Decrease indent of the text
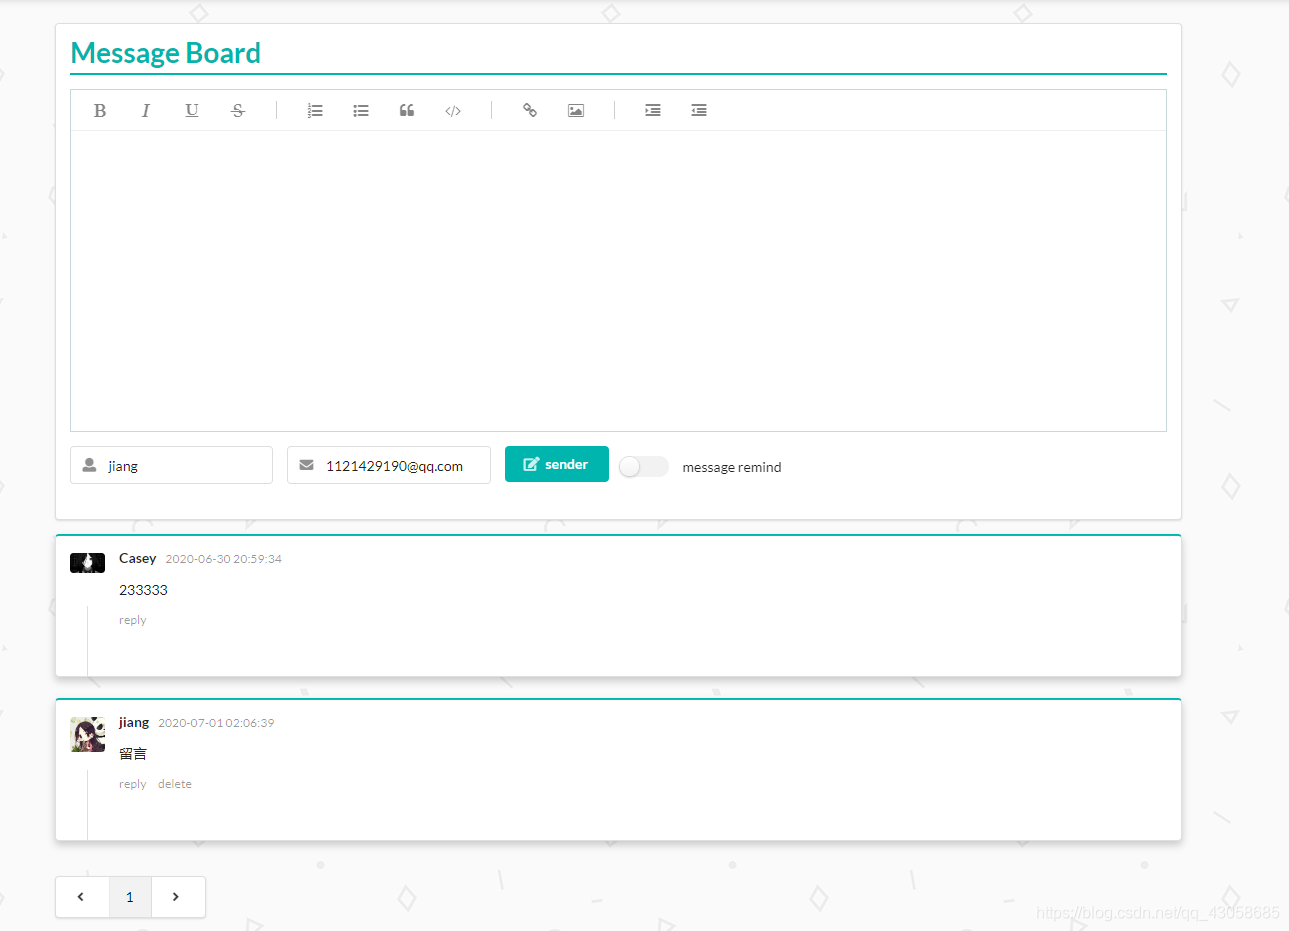Viewport: 1289px width, 931px height. (699, 111)
